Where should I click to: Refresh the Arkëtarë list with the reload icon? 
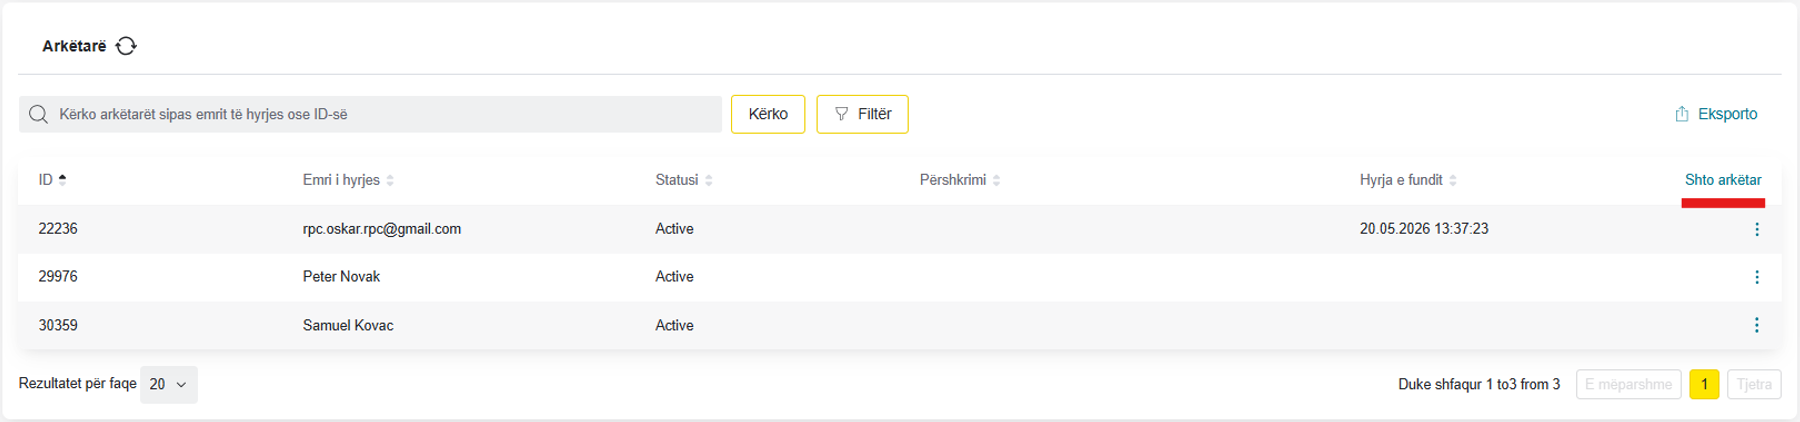coord(126,46)
